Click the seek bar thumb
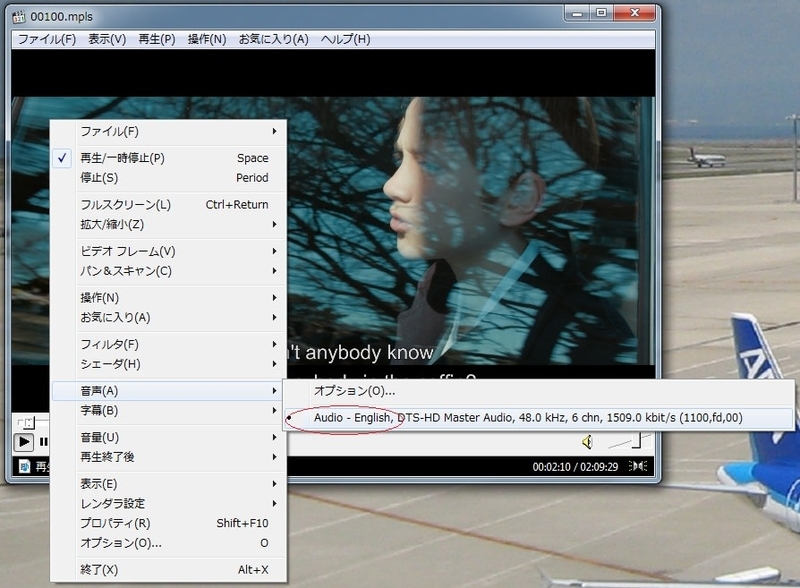The height and width of the screenshot is (588, 800). [x=28, y=423]
